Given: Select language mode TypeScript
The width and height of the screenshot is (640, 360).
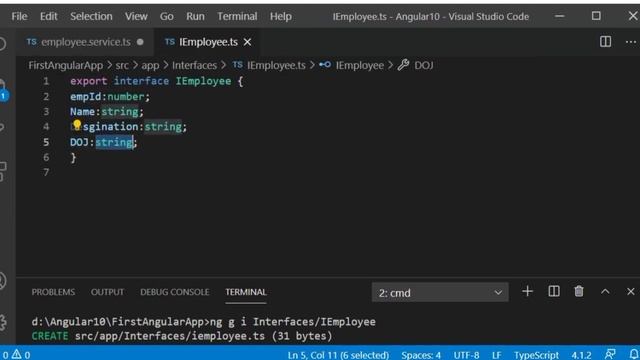Looking at the screenshot, I should (536, 355).
